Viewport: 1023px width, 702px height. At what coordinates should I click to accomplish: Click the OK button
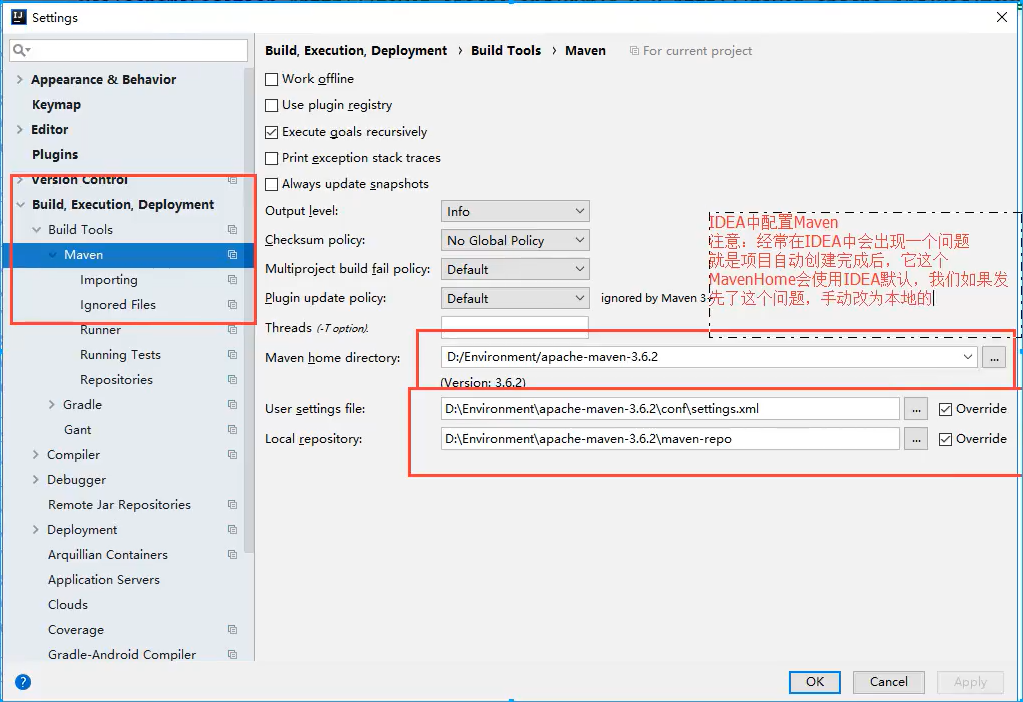click(x=814, y=682)
